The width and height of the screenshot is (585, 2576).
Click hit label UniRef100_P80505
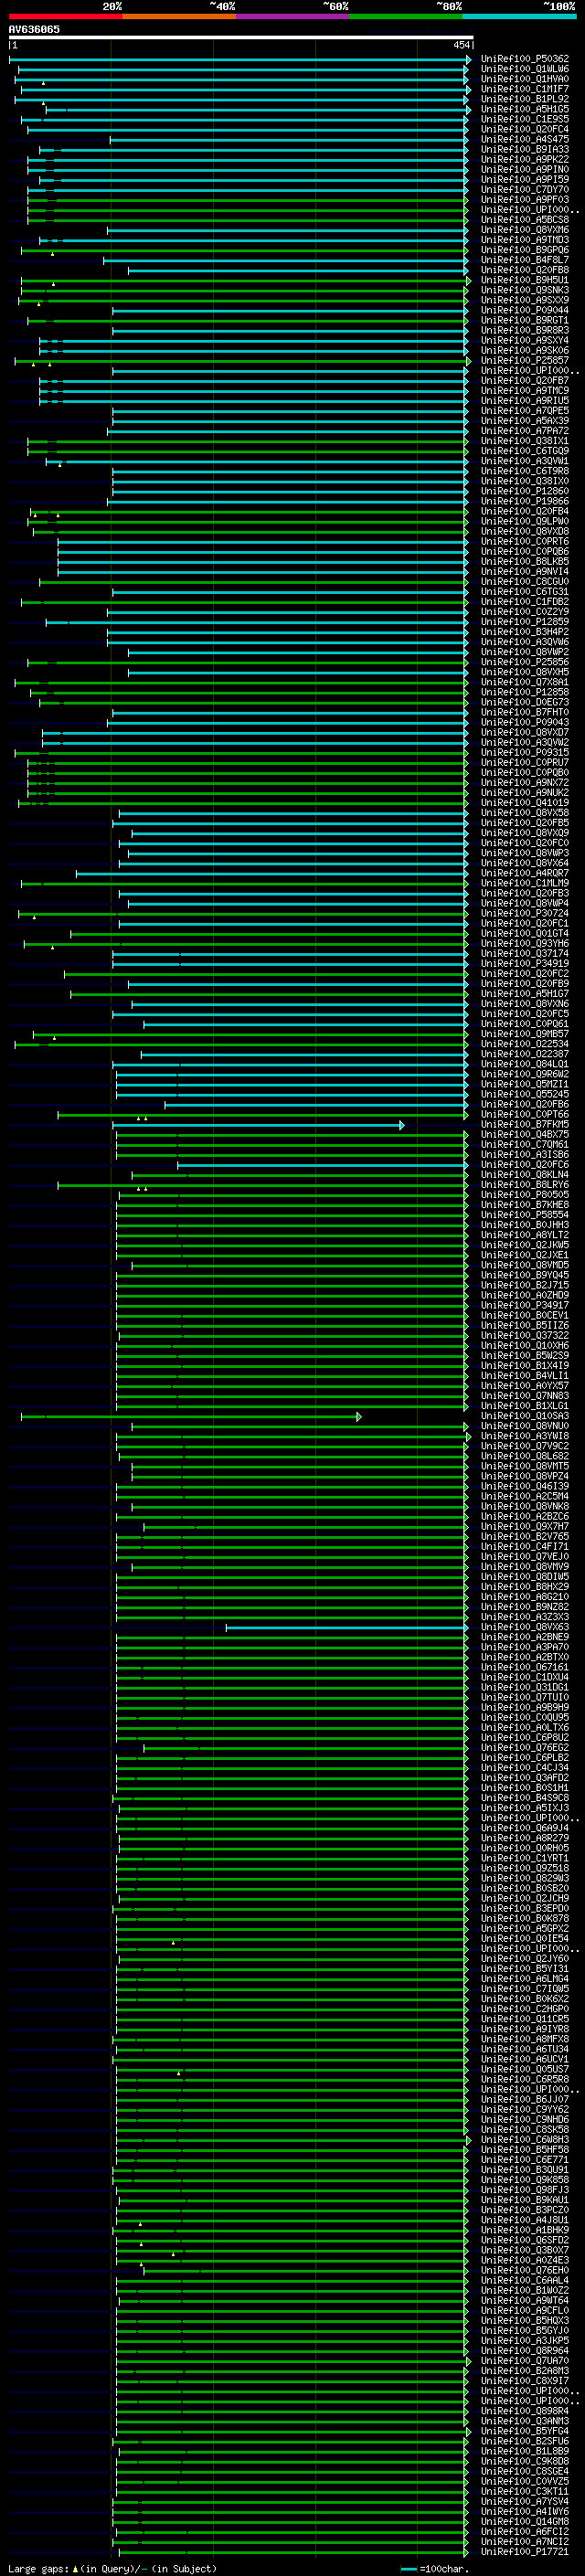click(525, 1195)
